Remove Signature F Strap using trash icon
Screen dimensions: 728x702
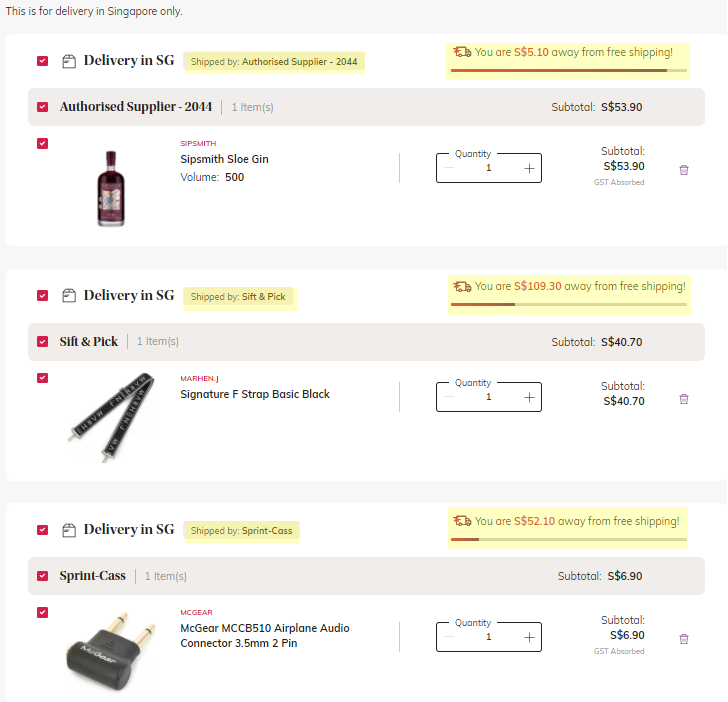point(684,399)
